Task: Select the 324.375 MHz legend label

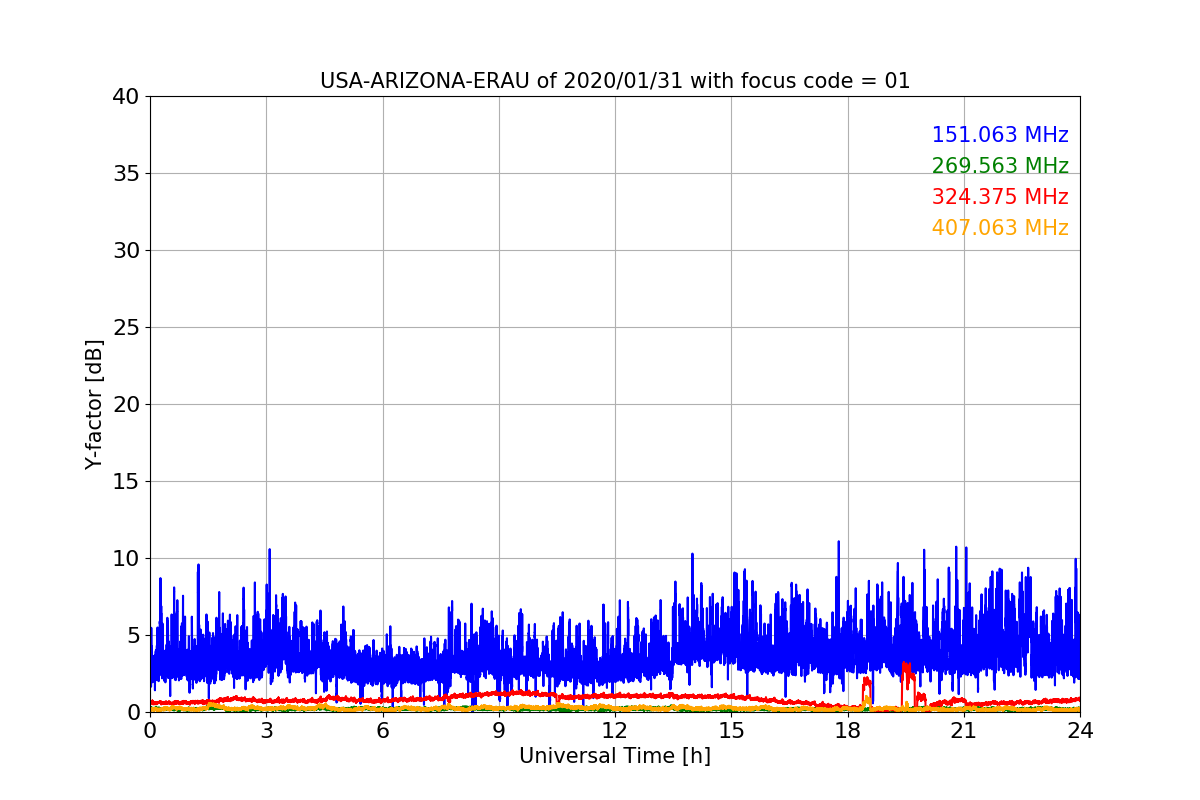Action: click(1000, 197)
